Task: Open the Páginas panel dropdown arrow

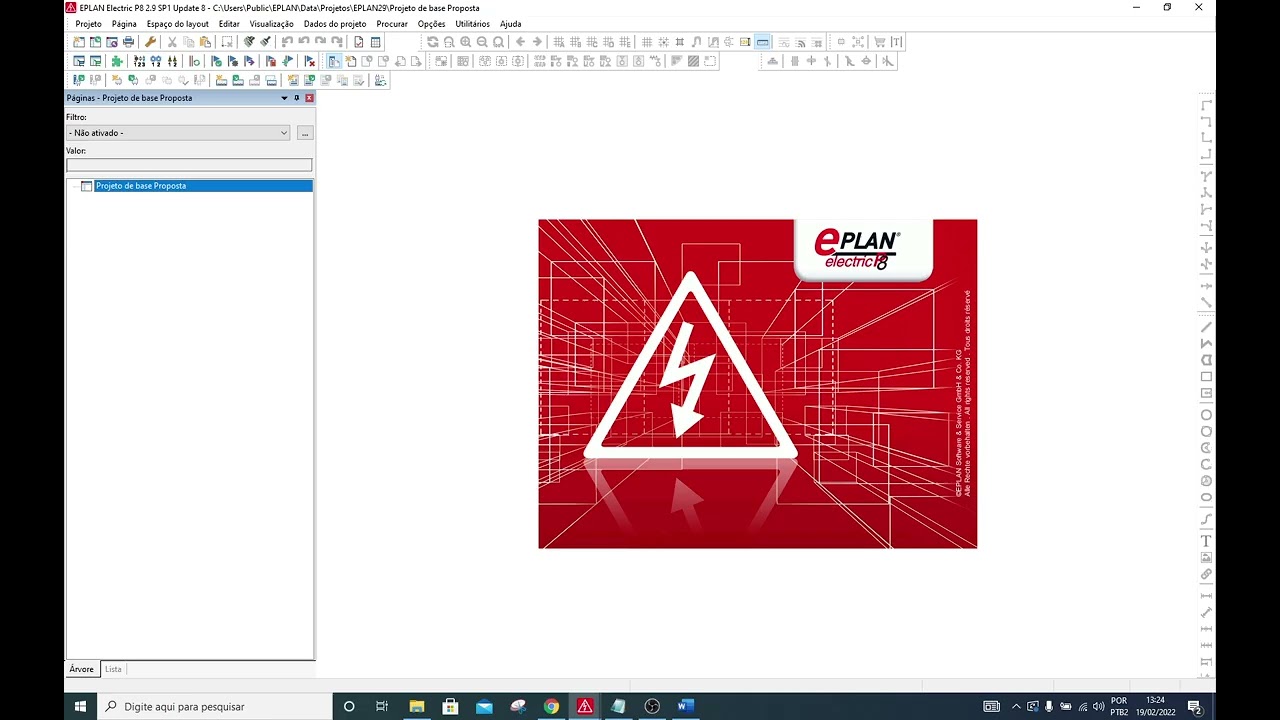Action: click(x=285, y=98)
